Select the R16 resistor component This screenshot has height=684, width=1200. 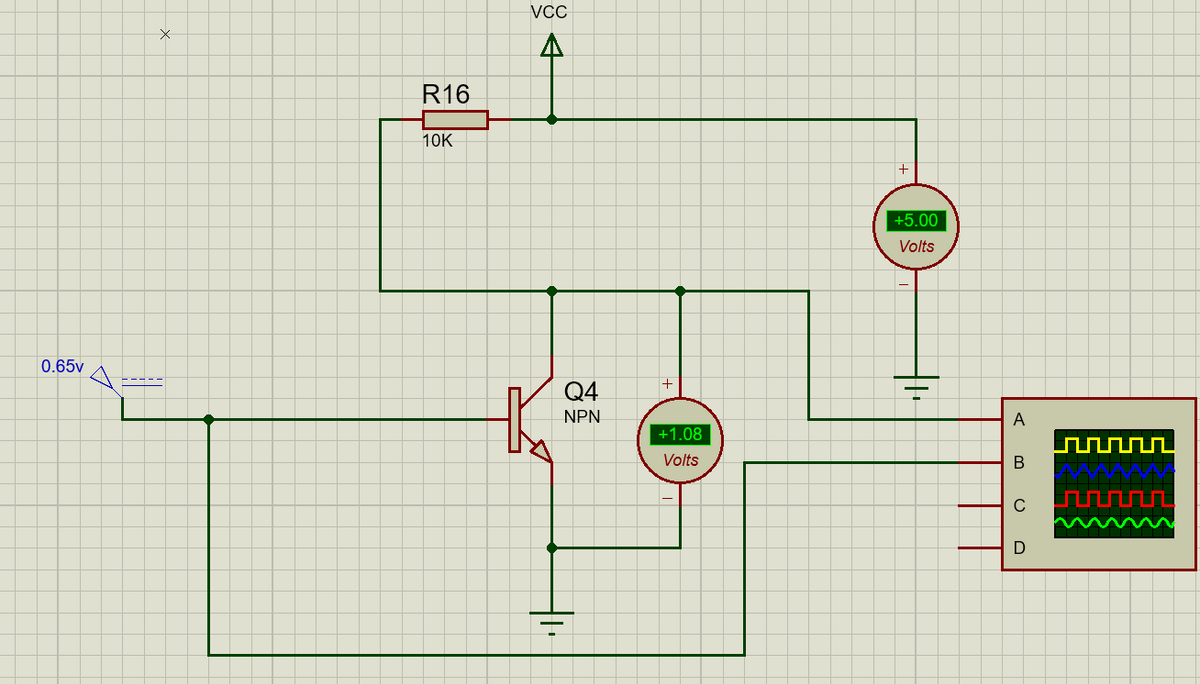coord(456,120)
